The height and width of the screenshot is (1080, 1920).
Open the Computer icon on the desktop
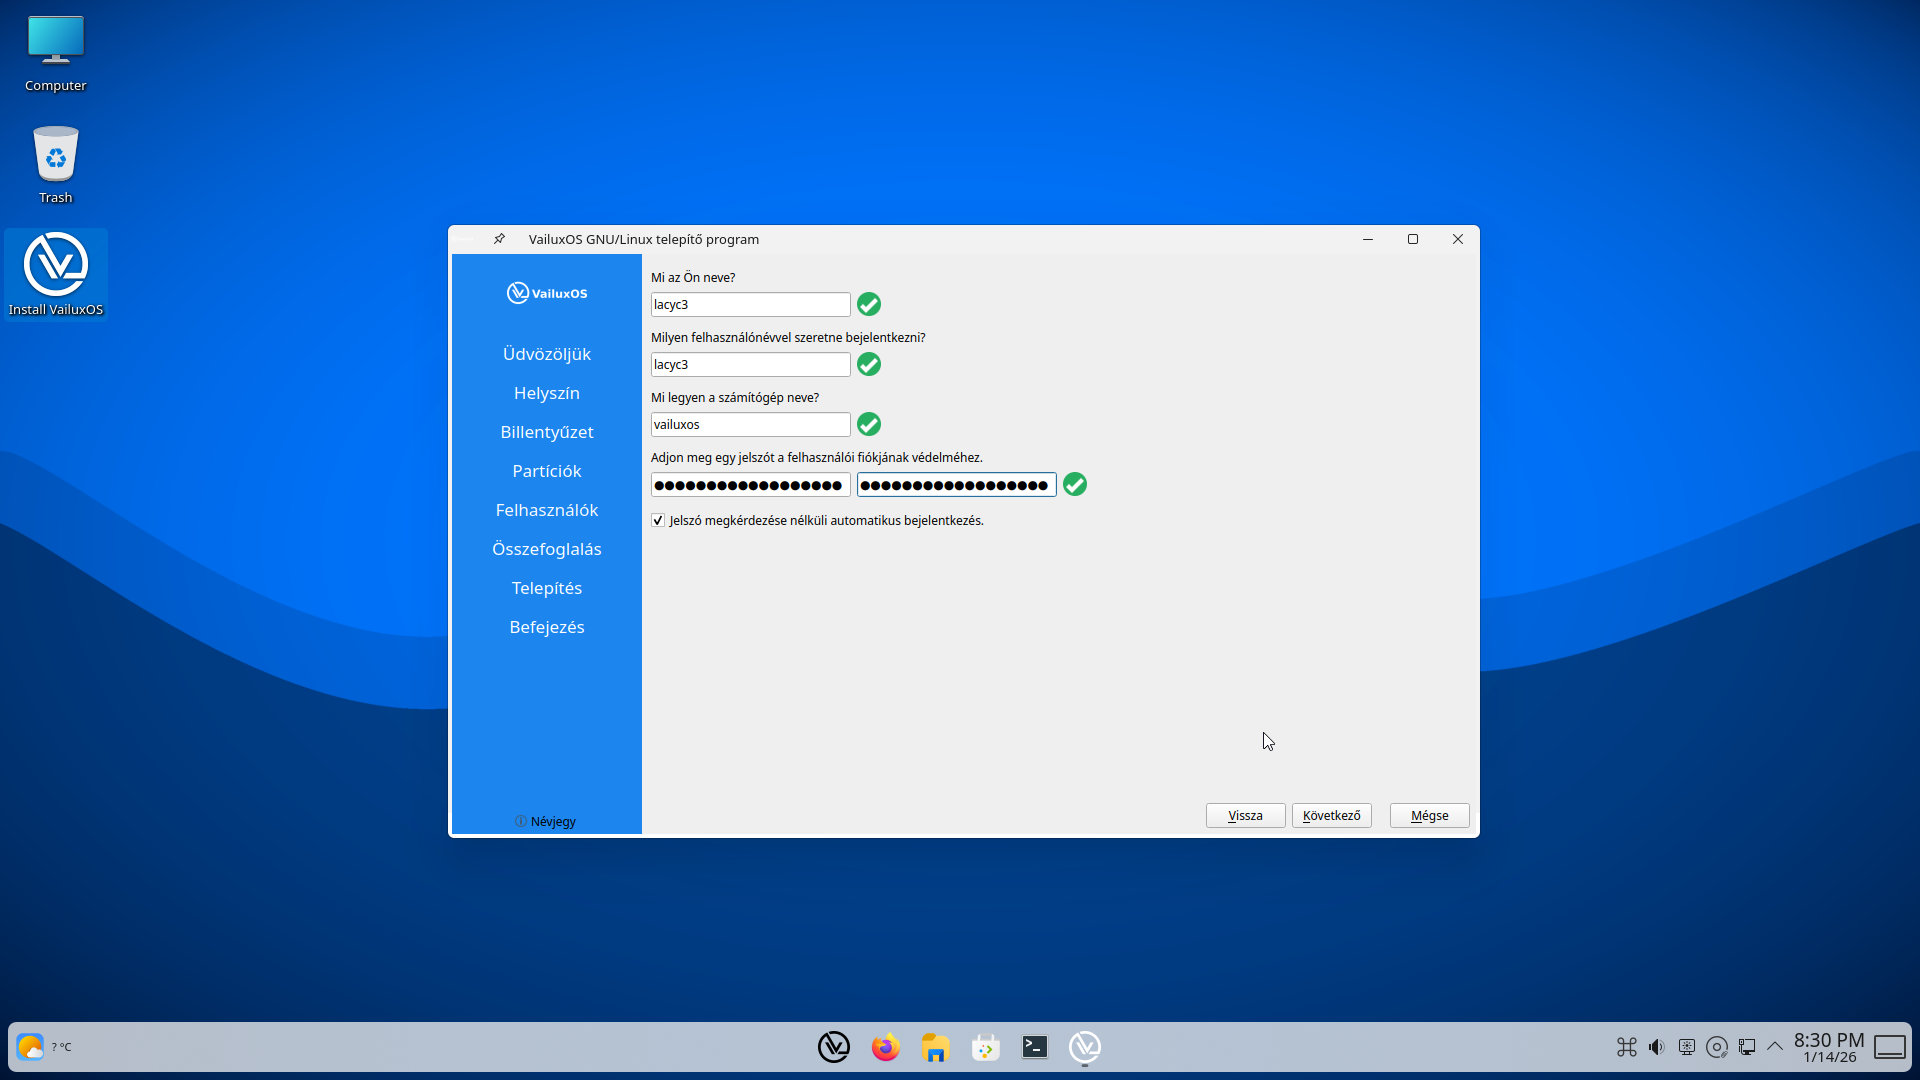pyautogui.click(x=56, y=40)
